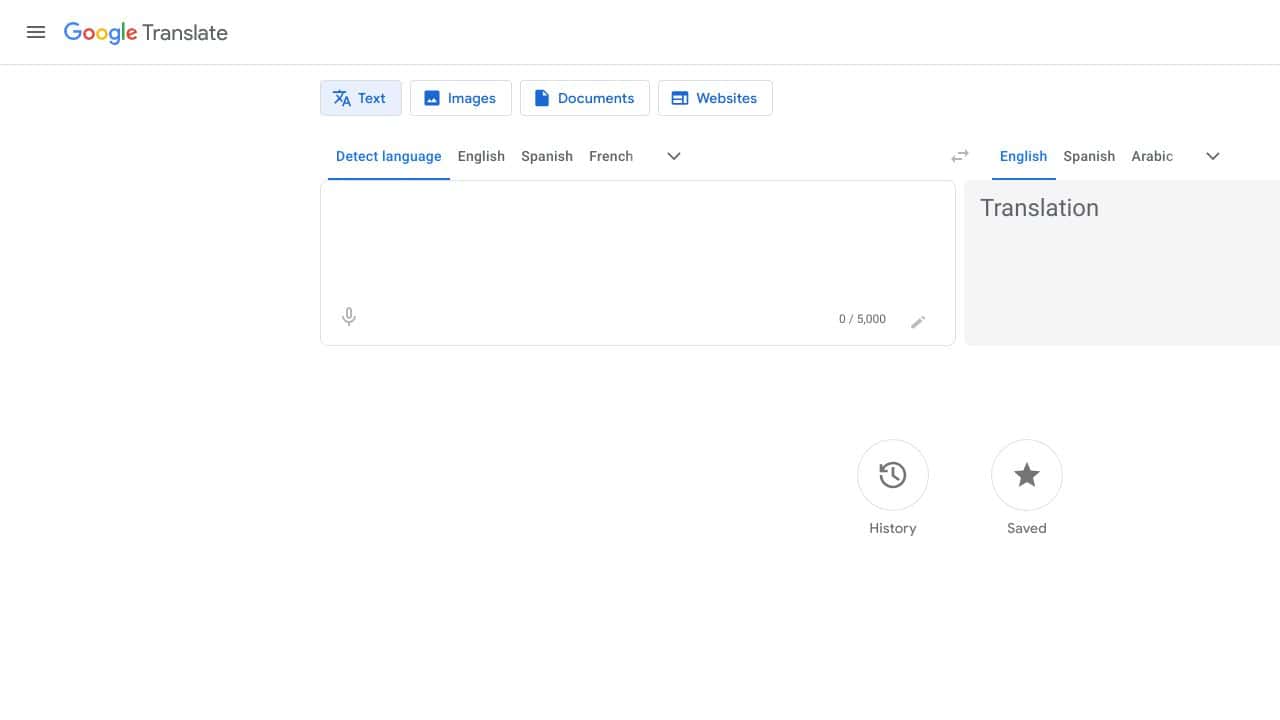Select Detect language source tab
Viewport: 1280px width, 720px height.
(389, 156)
